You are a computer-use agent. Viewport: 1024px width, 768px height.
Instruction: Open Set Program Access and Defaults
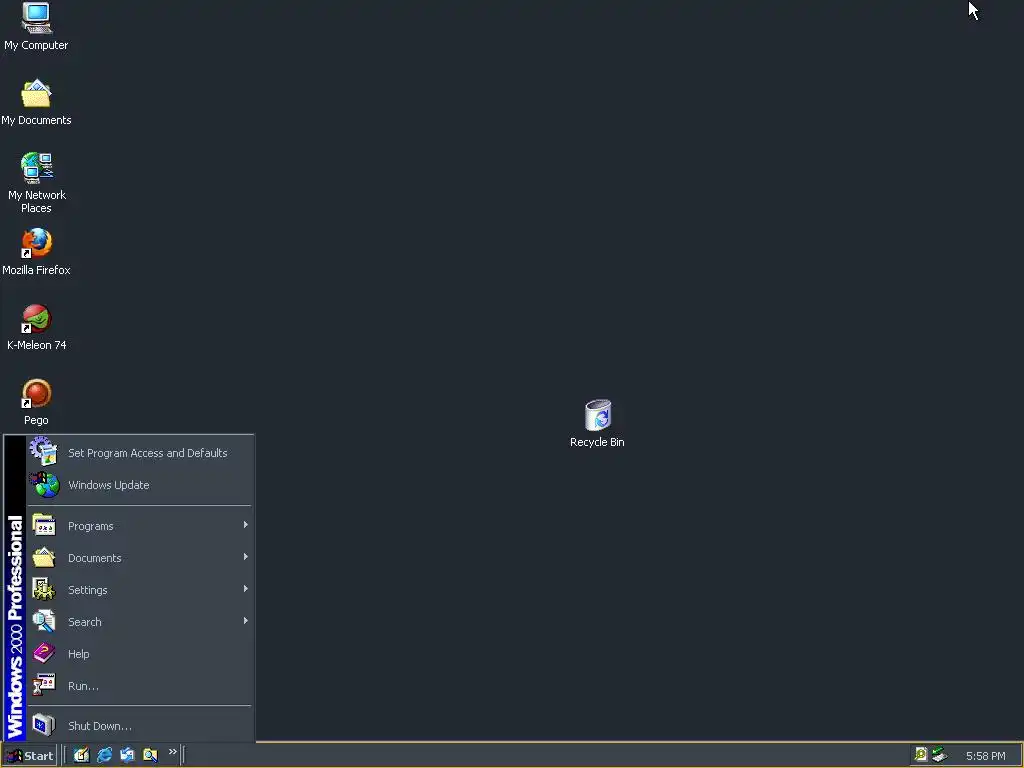[x=139, y=453]
